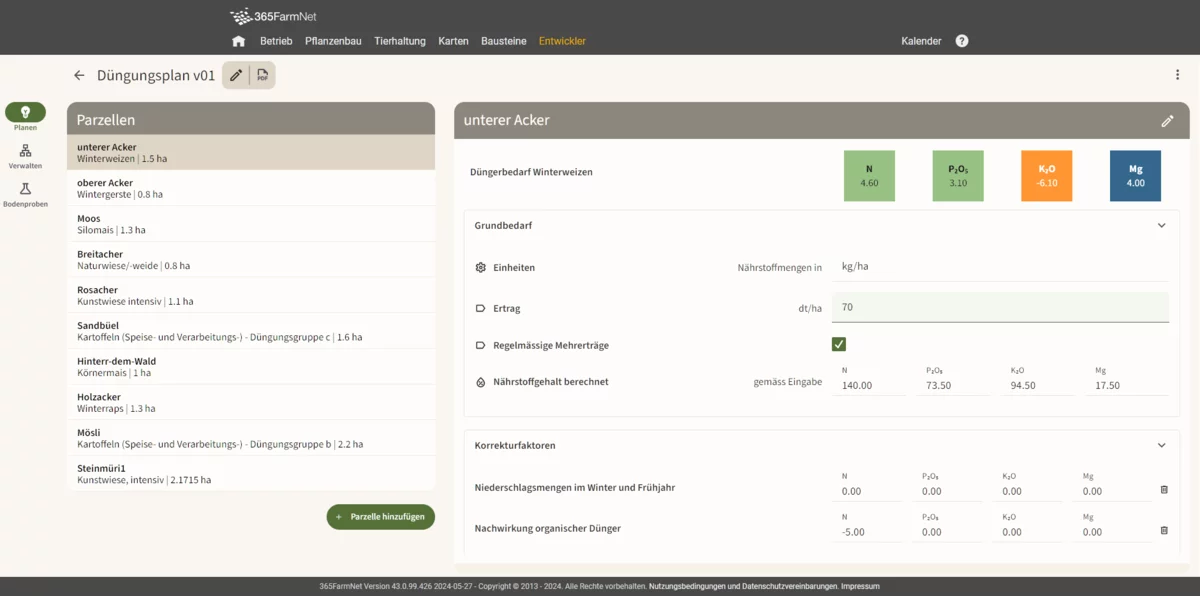Open the Planen lightbulb sidebar icon
The image size is (1200, 596).
pyautogui.click(x=25, y=112)
